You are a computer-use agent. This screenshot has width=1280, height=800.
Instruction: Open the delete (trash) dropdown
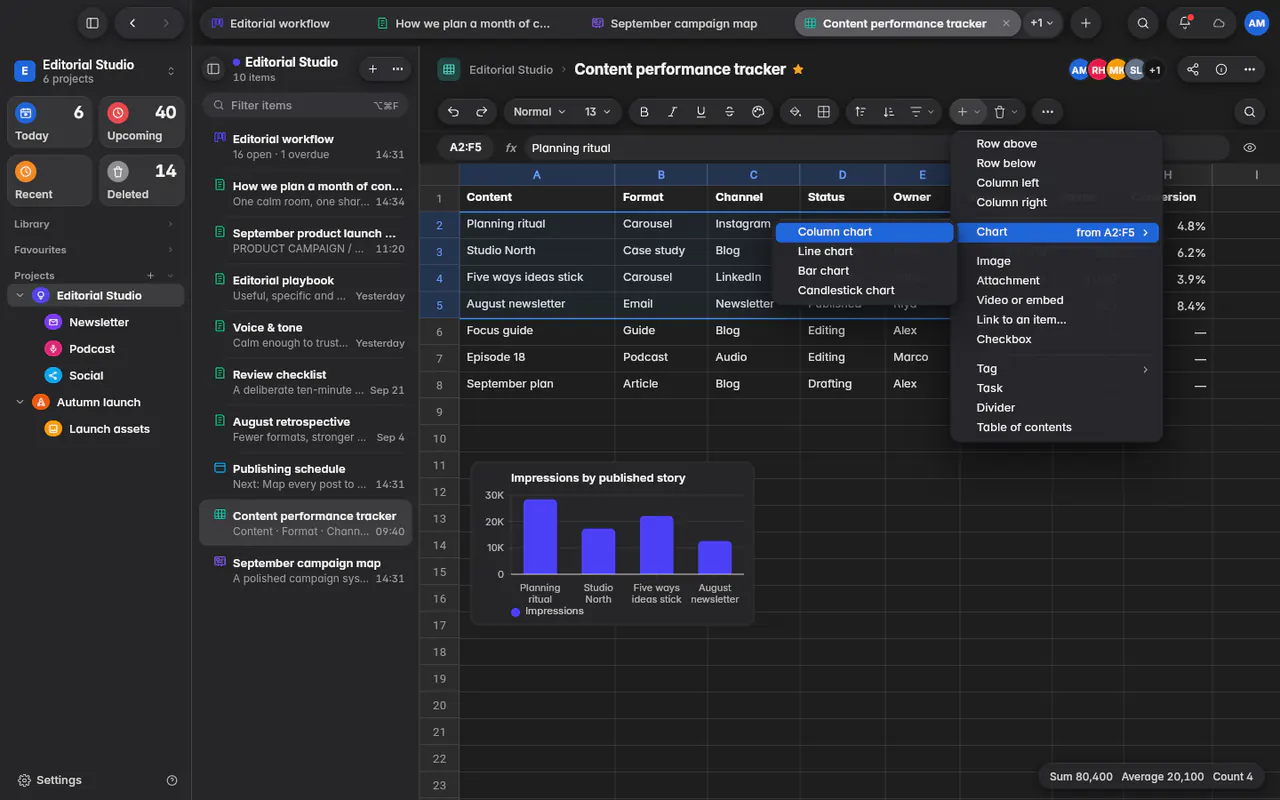1006,112
